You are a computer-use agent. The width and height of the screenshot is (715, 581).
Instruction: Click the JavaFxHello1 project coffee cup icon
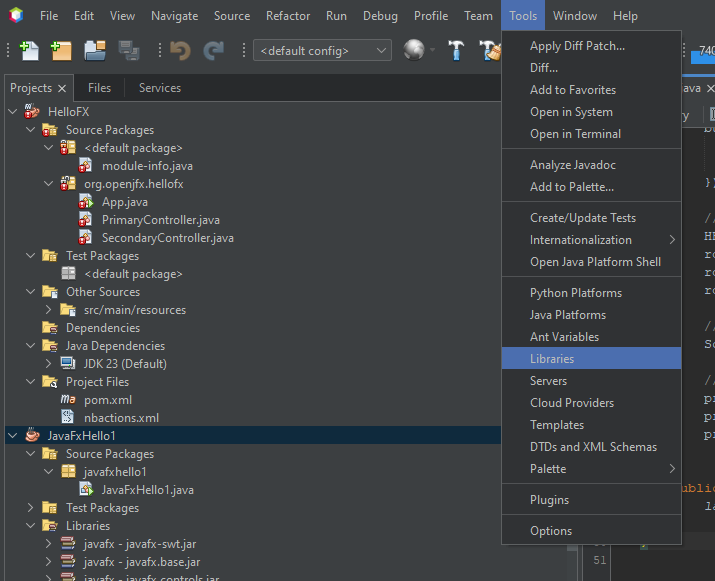pyautogui.click(x=32, y=436)
